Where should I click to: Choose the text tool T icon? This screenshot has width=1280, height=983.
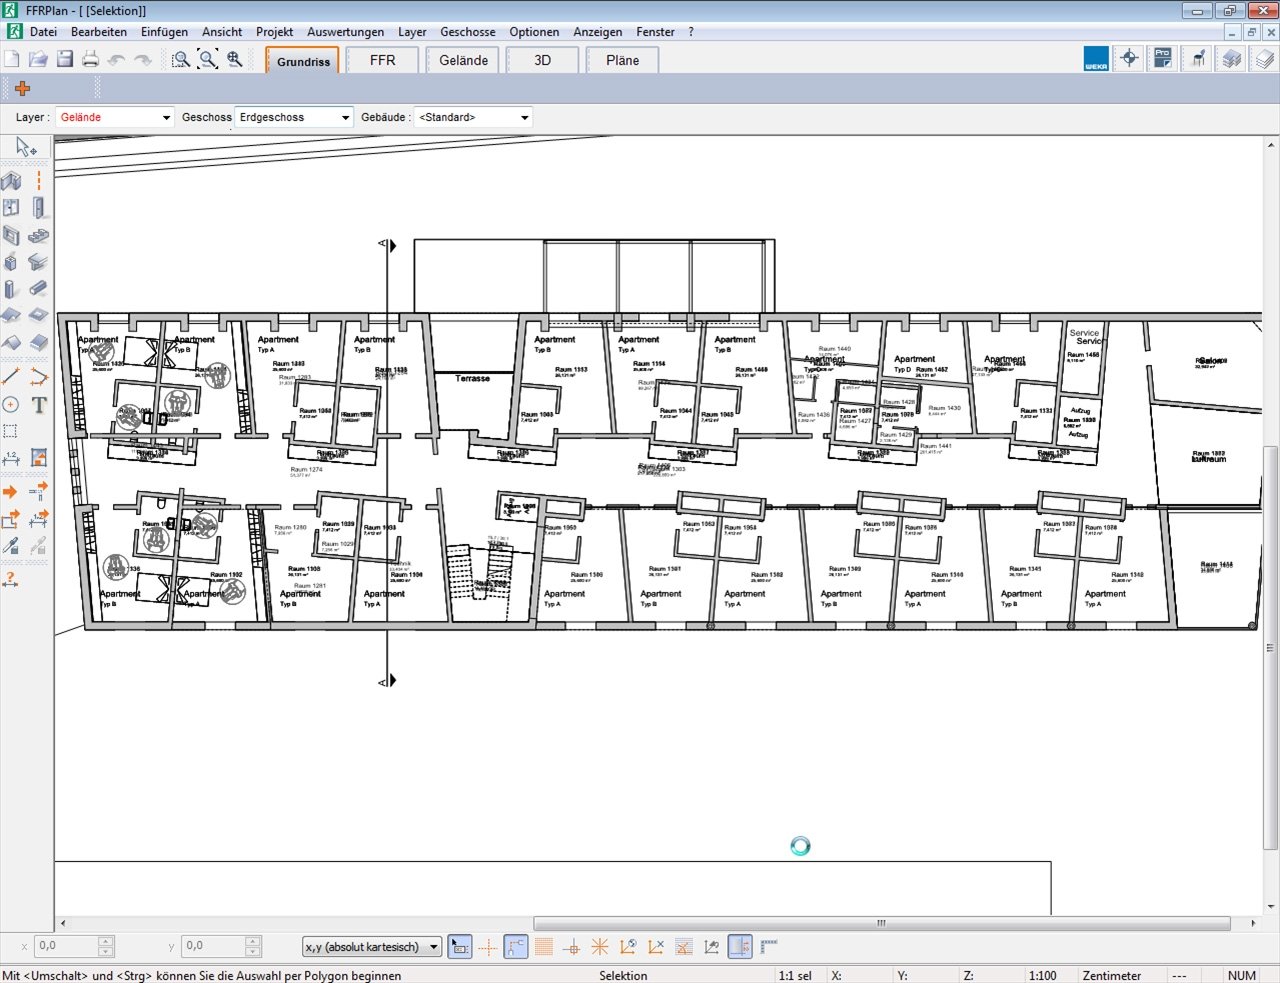39,405
